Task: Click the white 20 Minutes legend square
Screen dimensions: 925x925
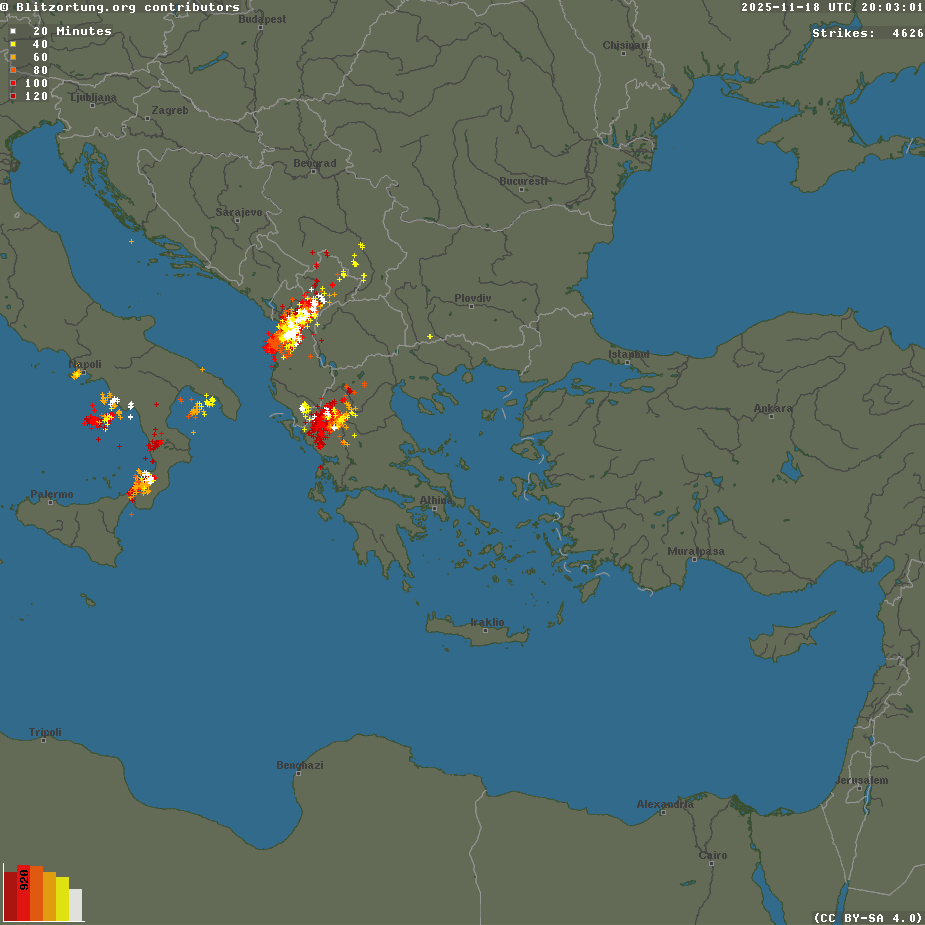Action: click(x=13, y=32)
